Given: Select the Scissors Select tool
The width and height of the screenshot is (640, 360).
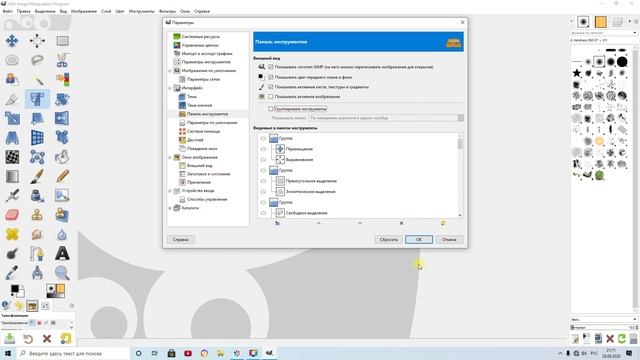Looking at the screenshot, I should (62, 60).
